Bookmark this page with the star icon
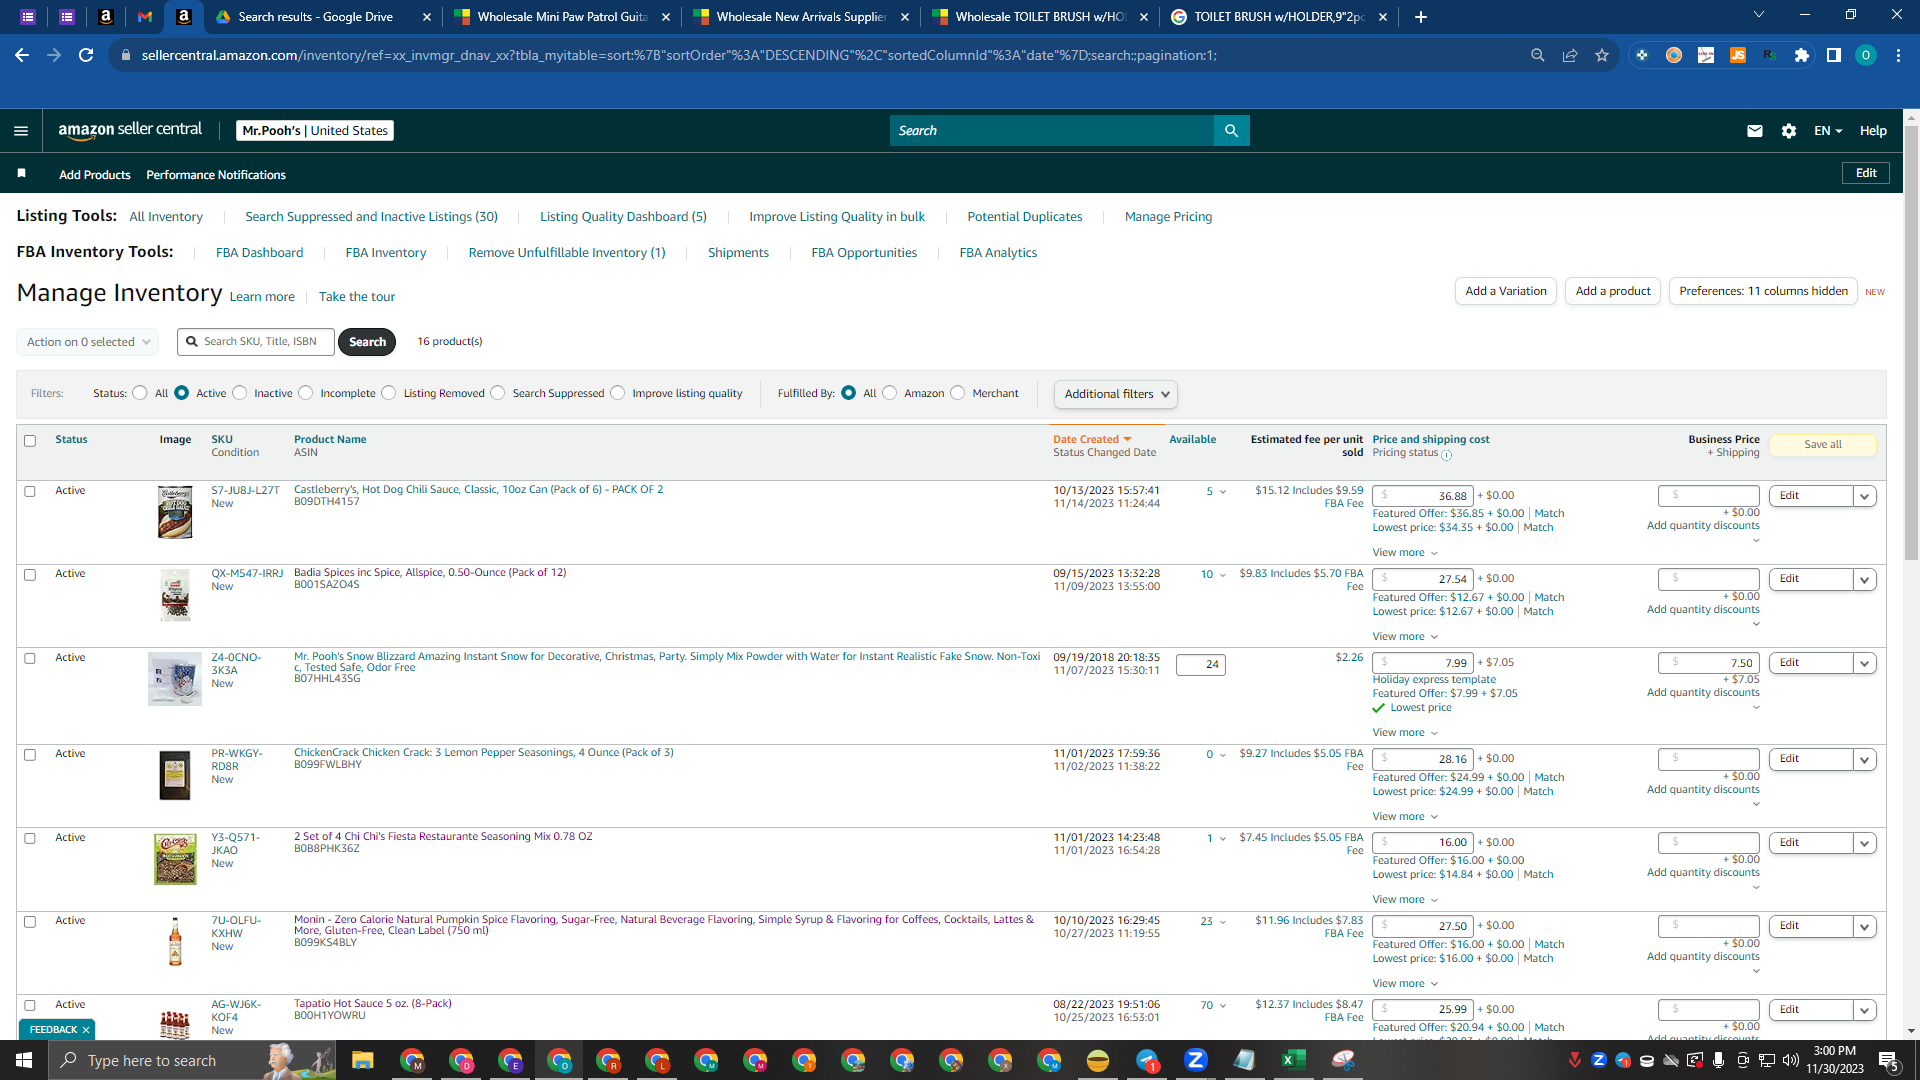 click(1602, 55)
